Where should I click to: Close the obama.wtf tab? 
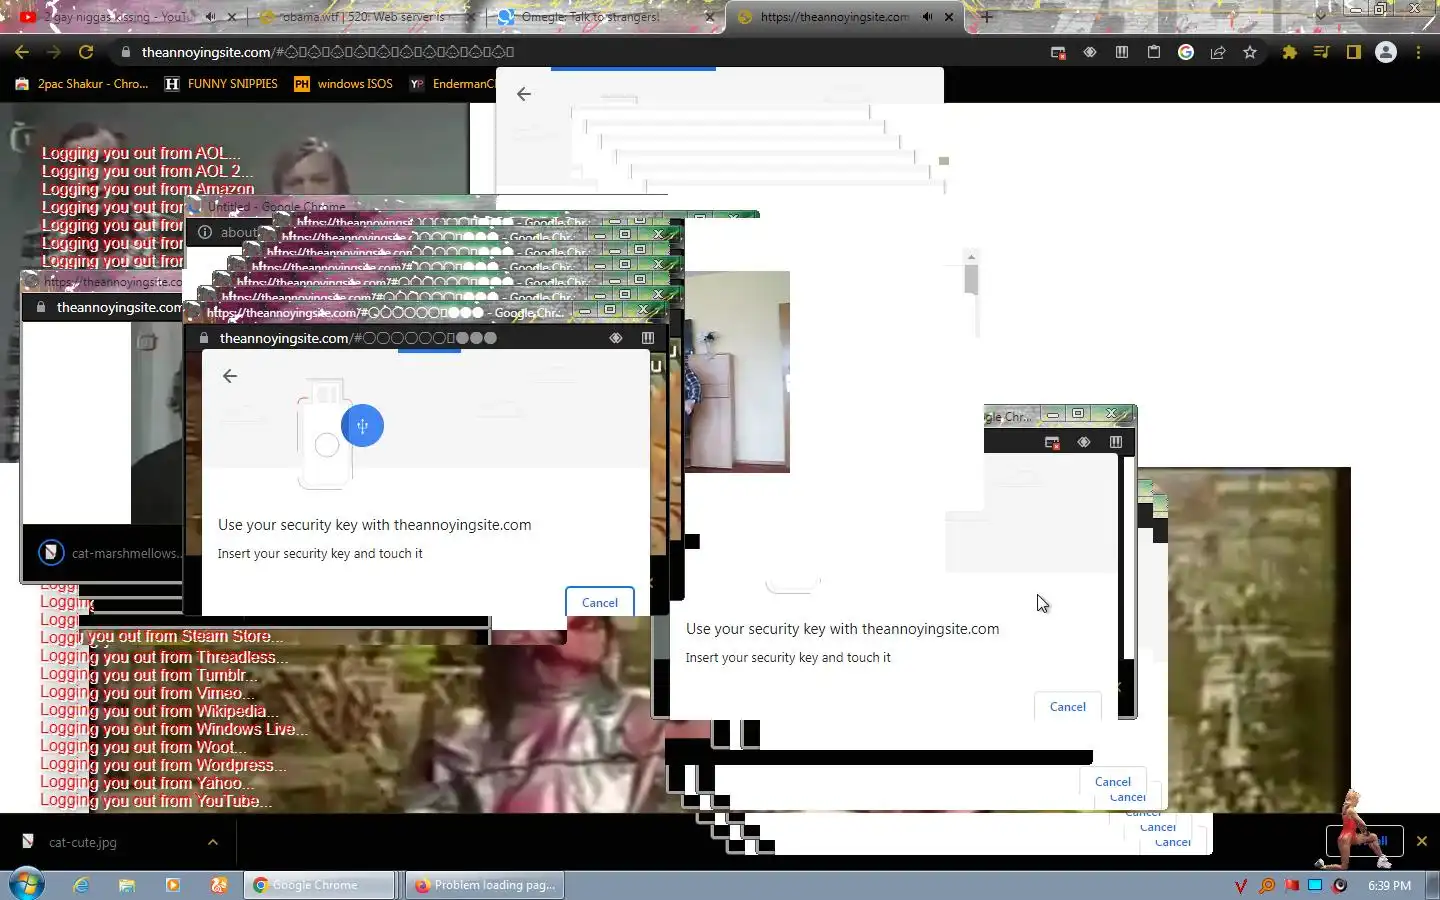click(x=470, y=17)
